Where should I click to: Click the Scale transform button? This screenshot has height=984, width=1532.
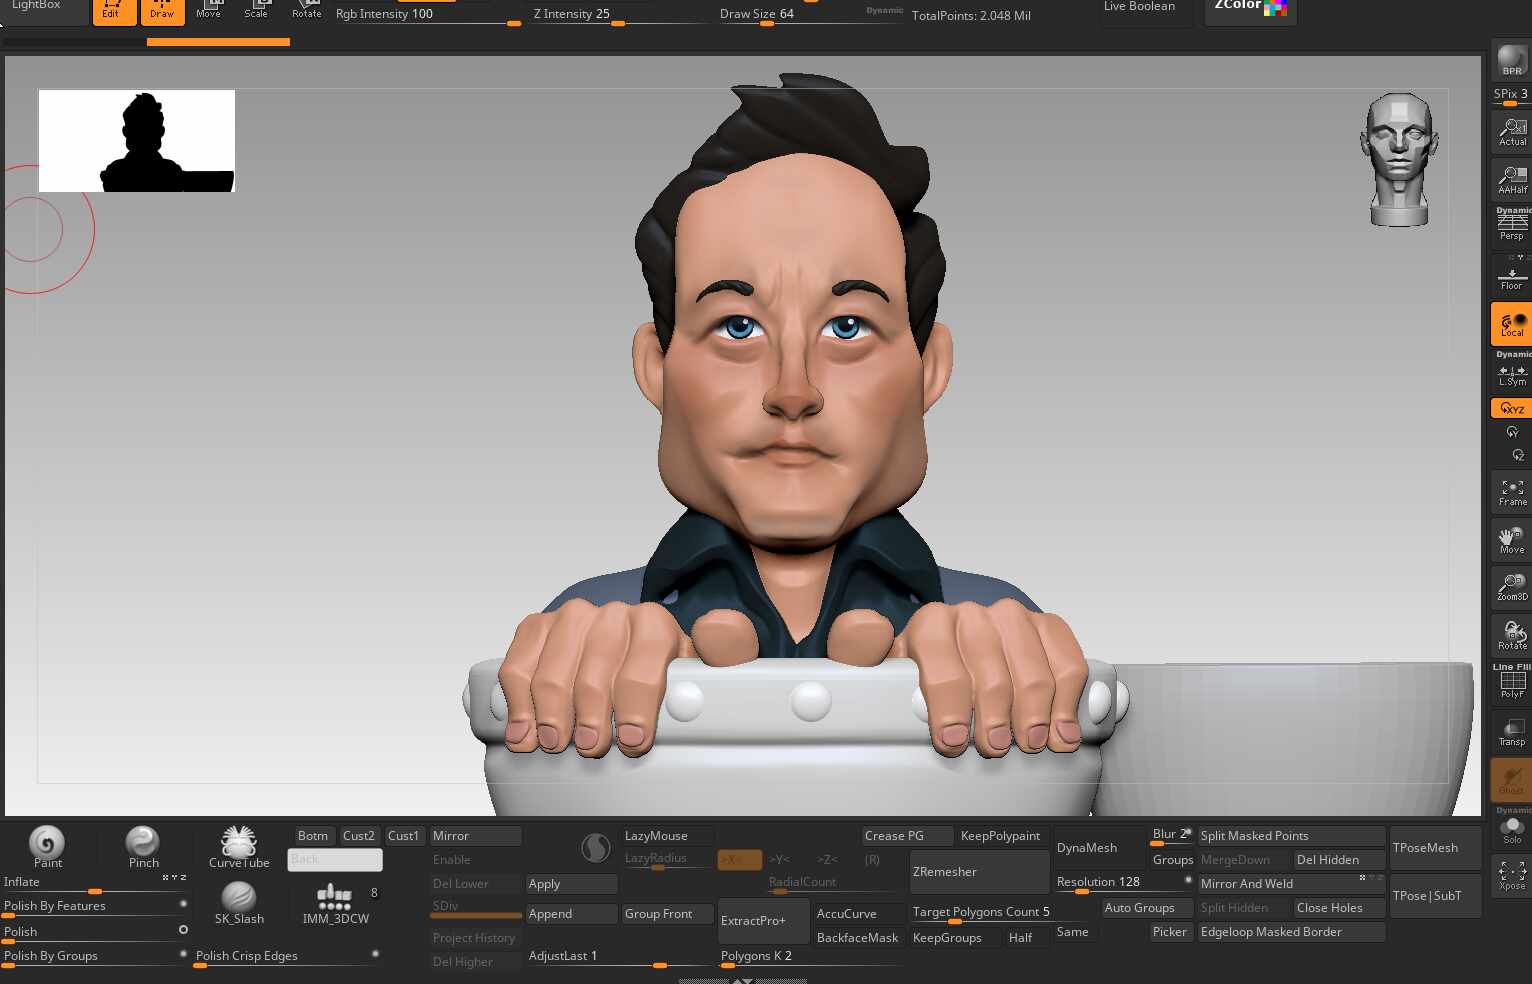pos(257,11)
